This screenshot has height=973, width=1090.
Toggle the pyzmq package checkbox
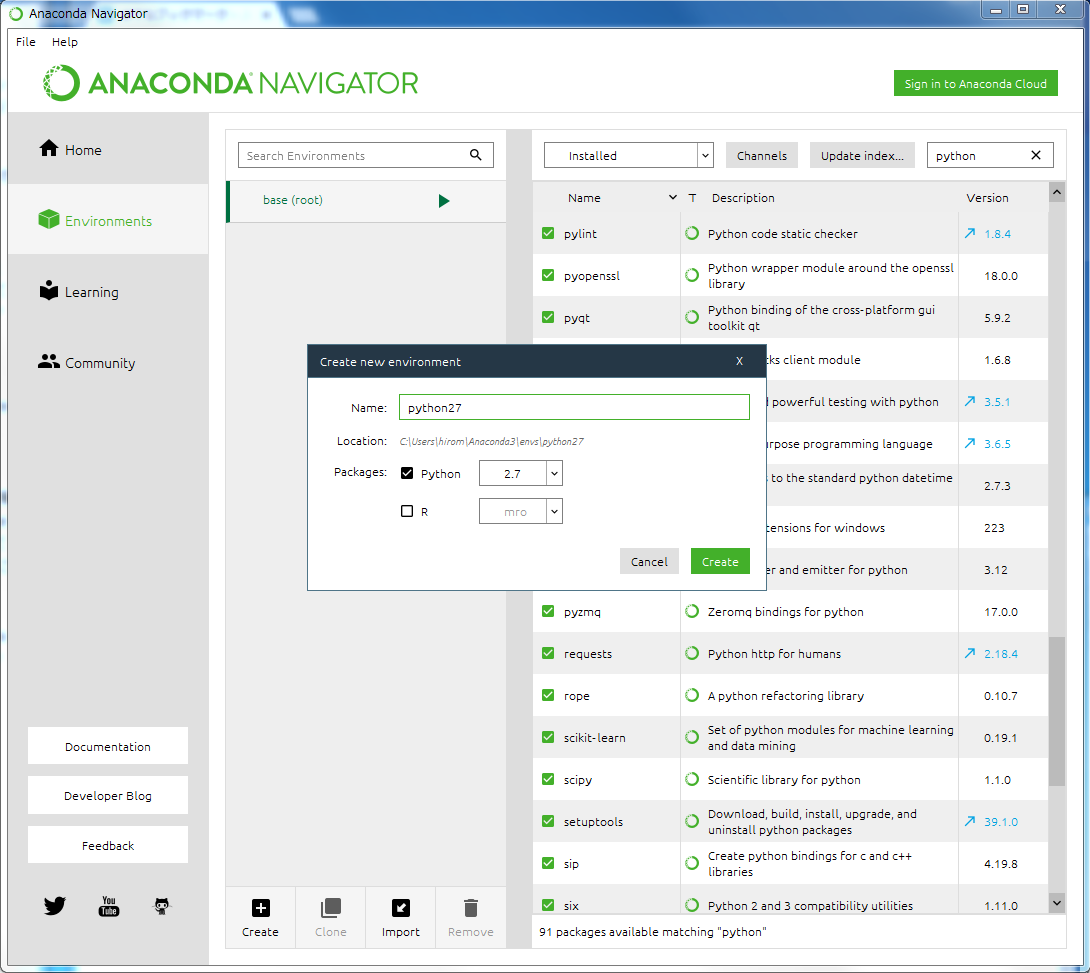click(x=548, y=611)
